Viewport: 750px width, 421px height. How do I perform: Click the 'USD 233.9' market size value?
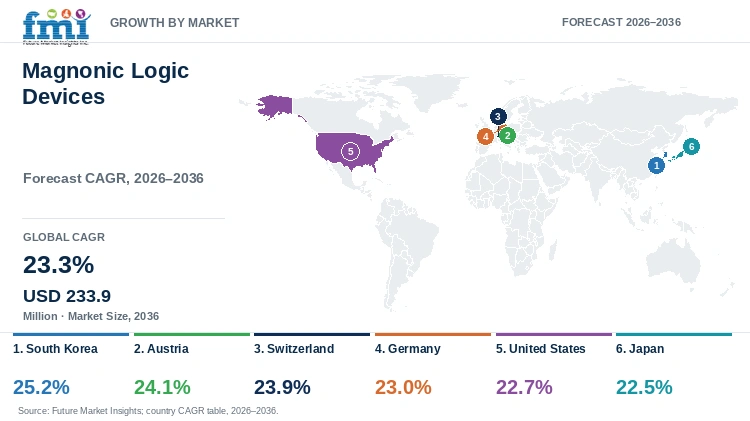(67, 296)
